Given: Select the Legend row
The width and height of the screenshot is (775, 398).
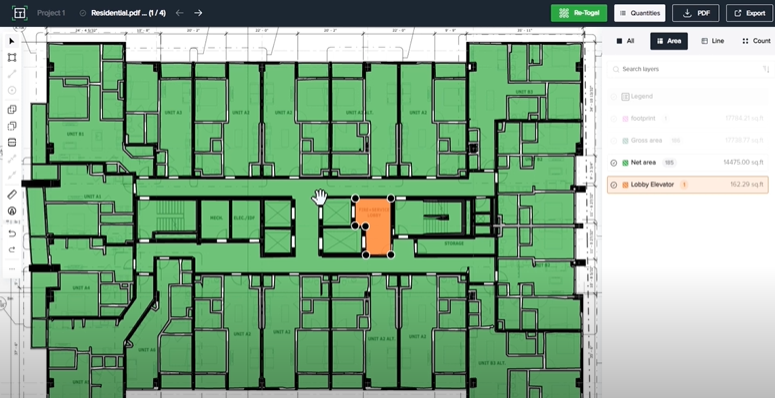Looking at the screenshot, I should [688, 96].
